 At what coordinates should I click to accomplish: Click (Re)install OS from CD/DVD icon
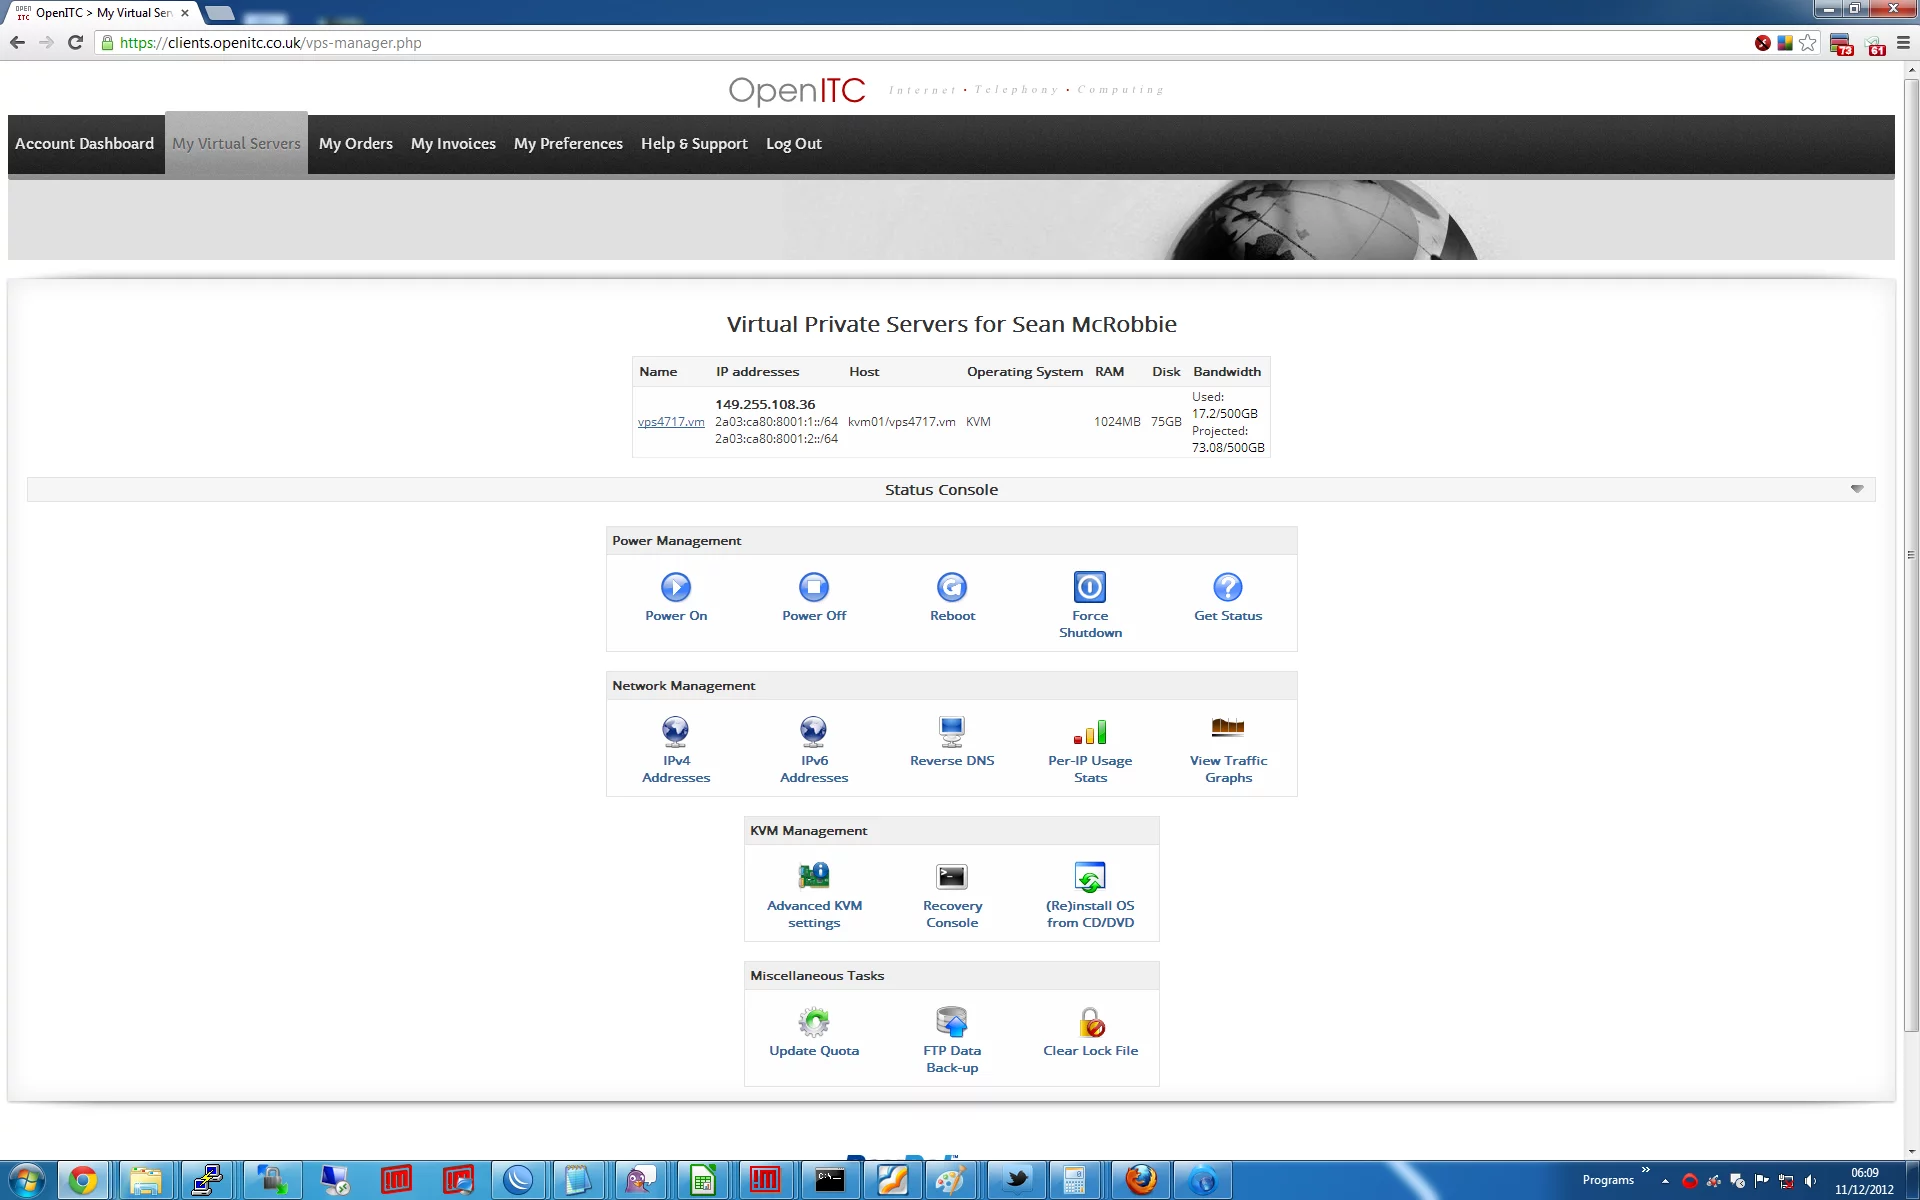(x=1090, y=877)
